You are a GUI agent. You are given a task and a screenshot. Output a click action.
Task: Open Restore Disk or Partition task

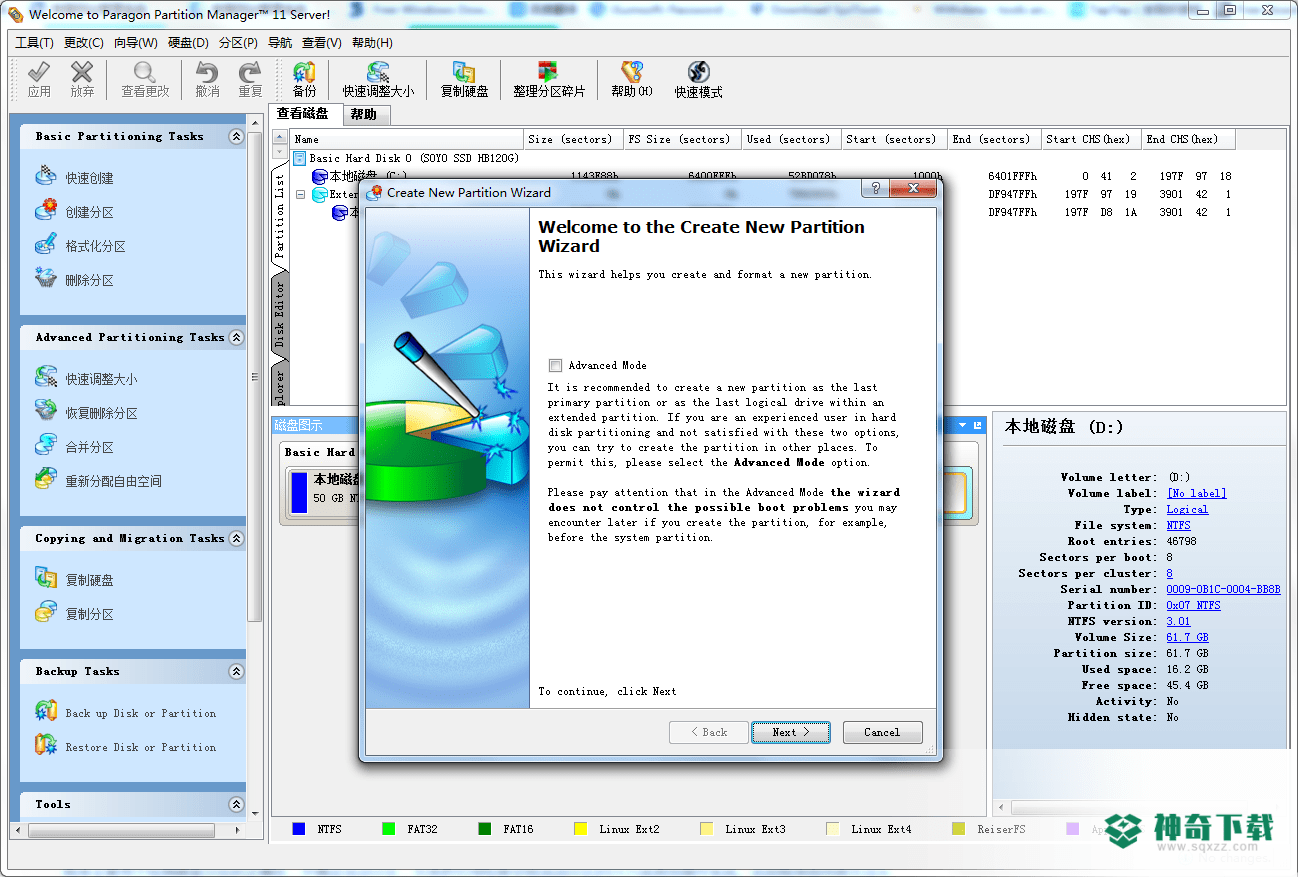[126, 747]
